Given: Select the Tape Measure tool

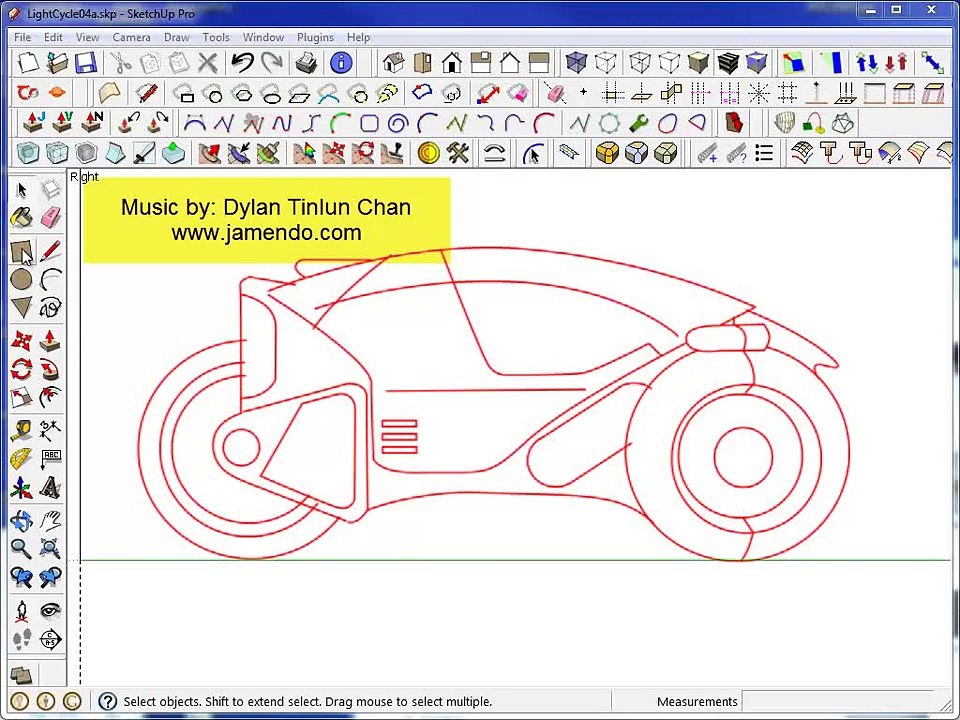Looking at the screenshot, I should (21, 430).
